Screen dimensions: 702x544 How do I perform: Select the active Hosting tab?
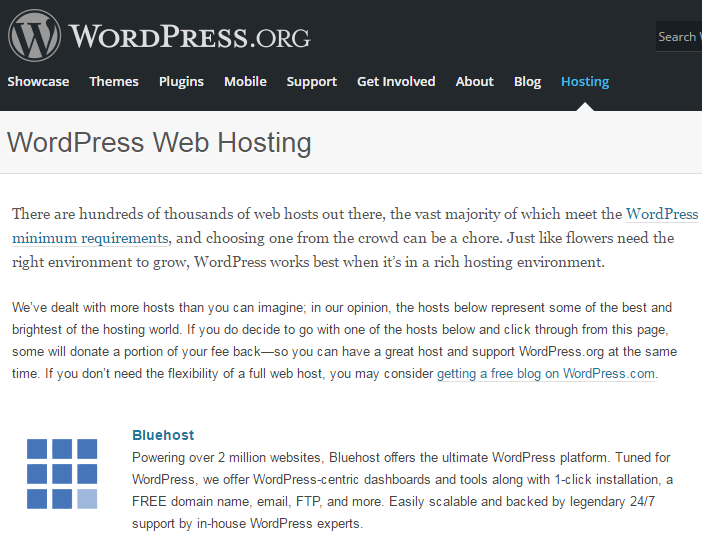coord(585,81)
